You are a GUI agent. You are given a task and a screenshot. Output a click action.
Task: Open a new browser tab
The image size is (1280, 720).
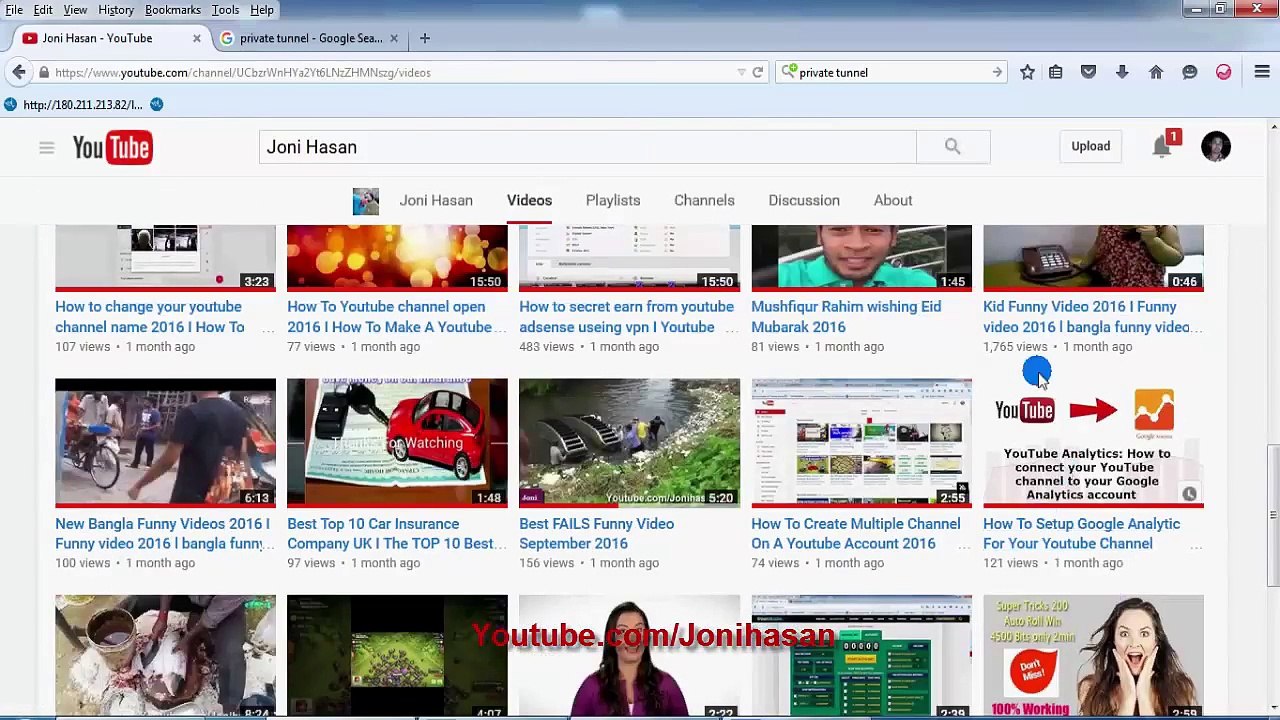click(424, 38)
